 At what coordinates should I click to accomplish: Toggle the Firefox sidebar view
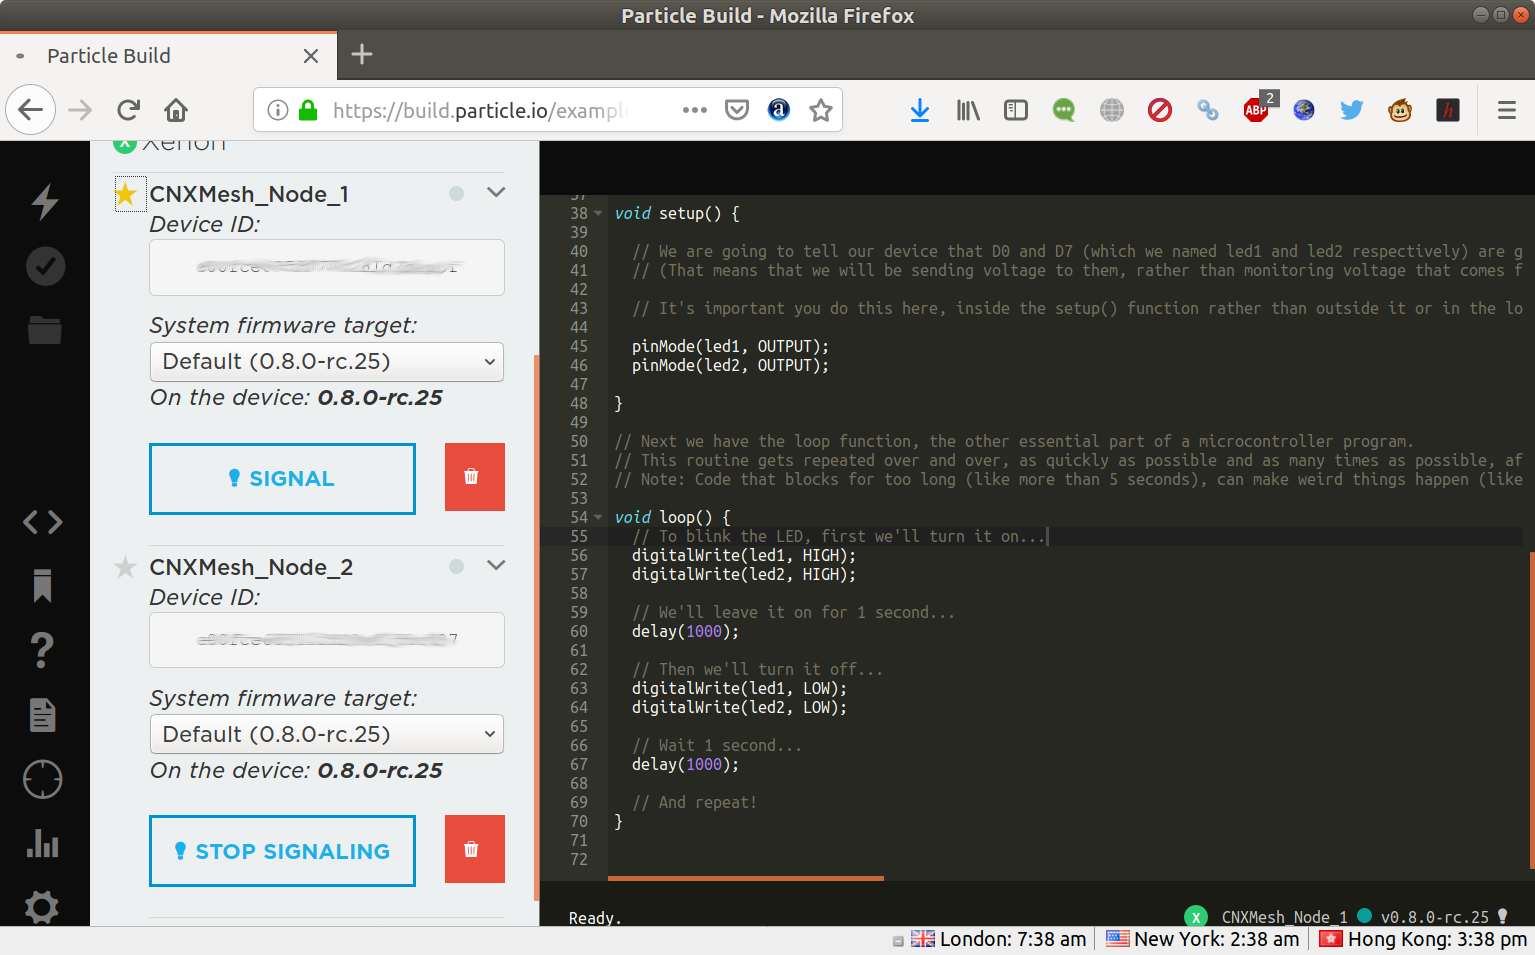[1016, 110]
